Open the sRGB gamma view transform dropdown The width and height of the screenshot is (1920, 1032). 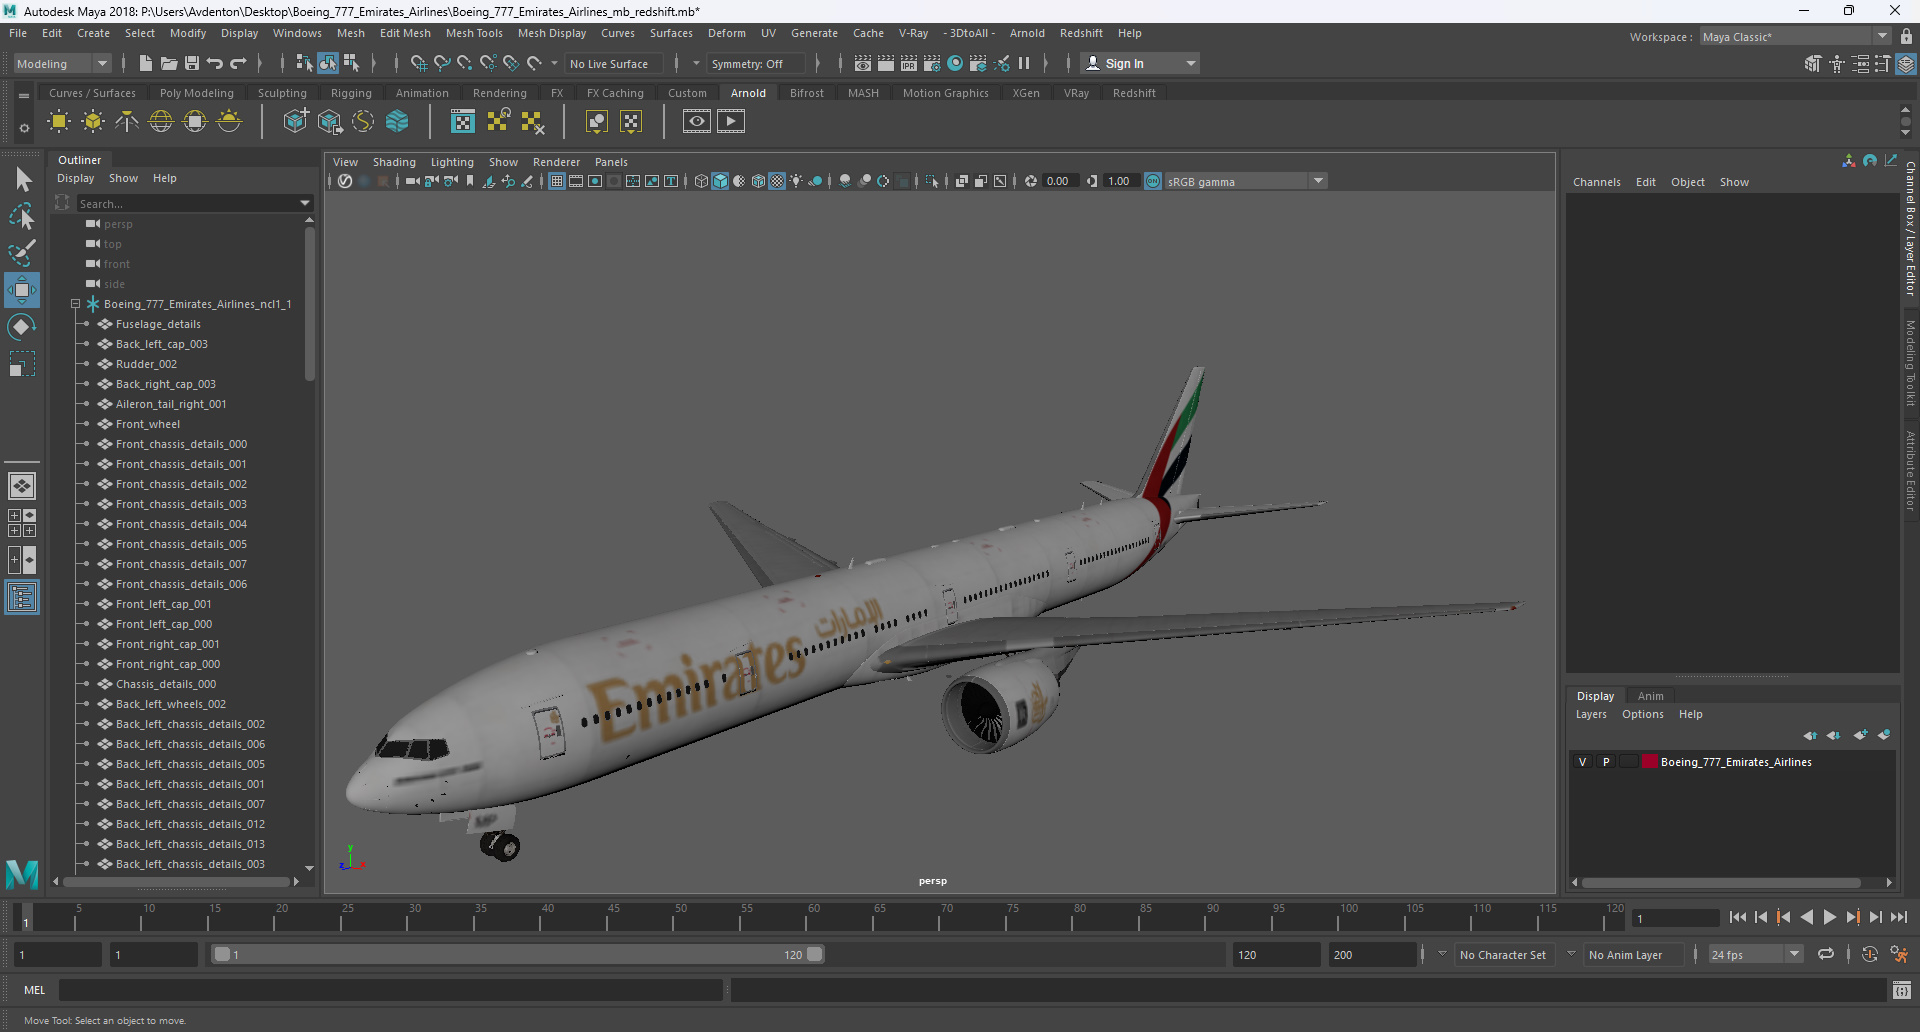1246,181
